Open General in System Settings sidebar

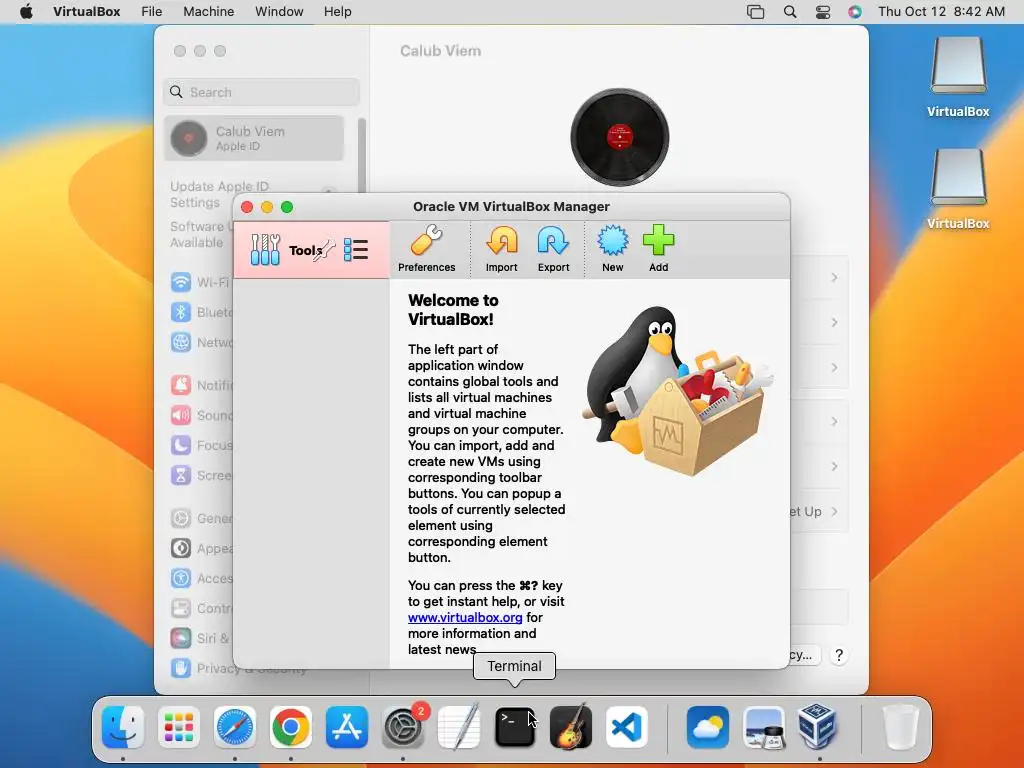[200, 519]
